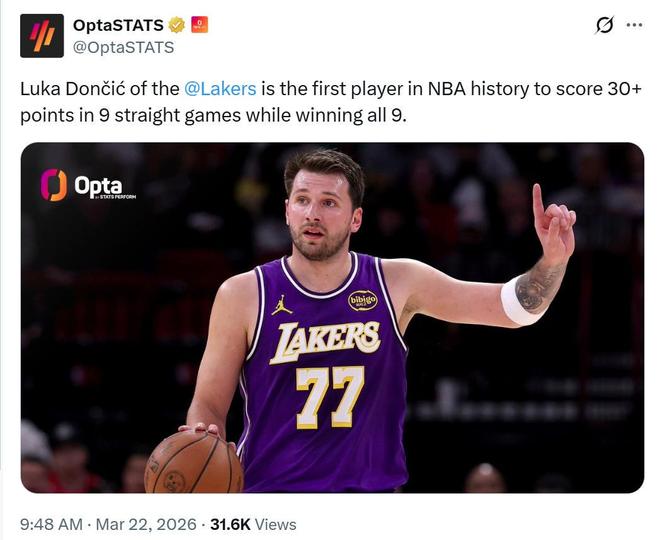Follow the @Lakers mention link

click(x=220, y=88)
